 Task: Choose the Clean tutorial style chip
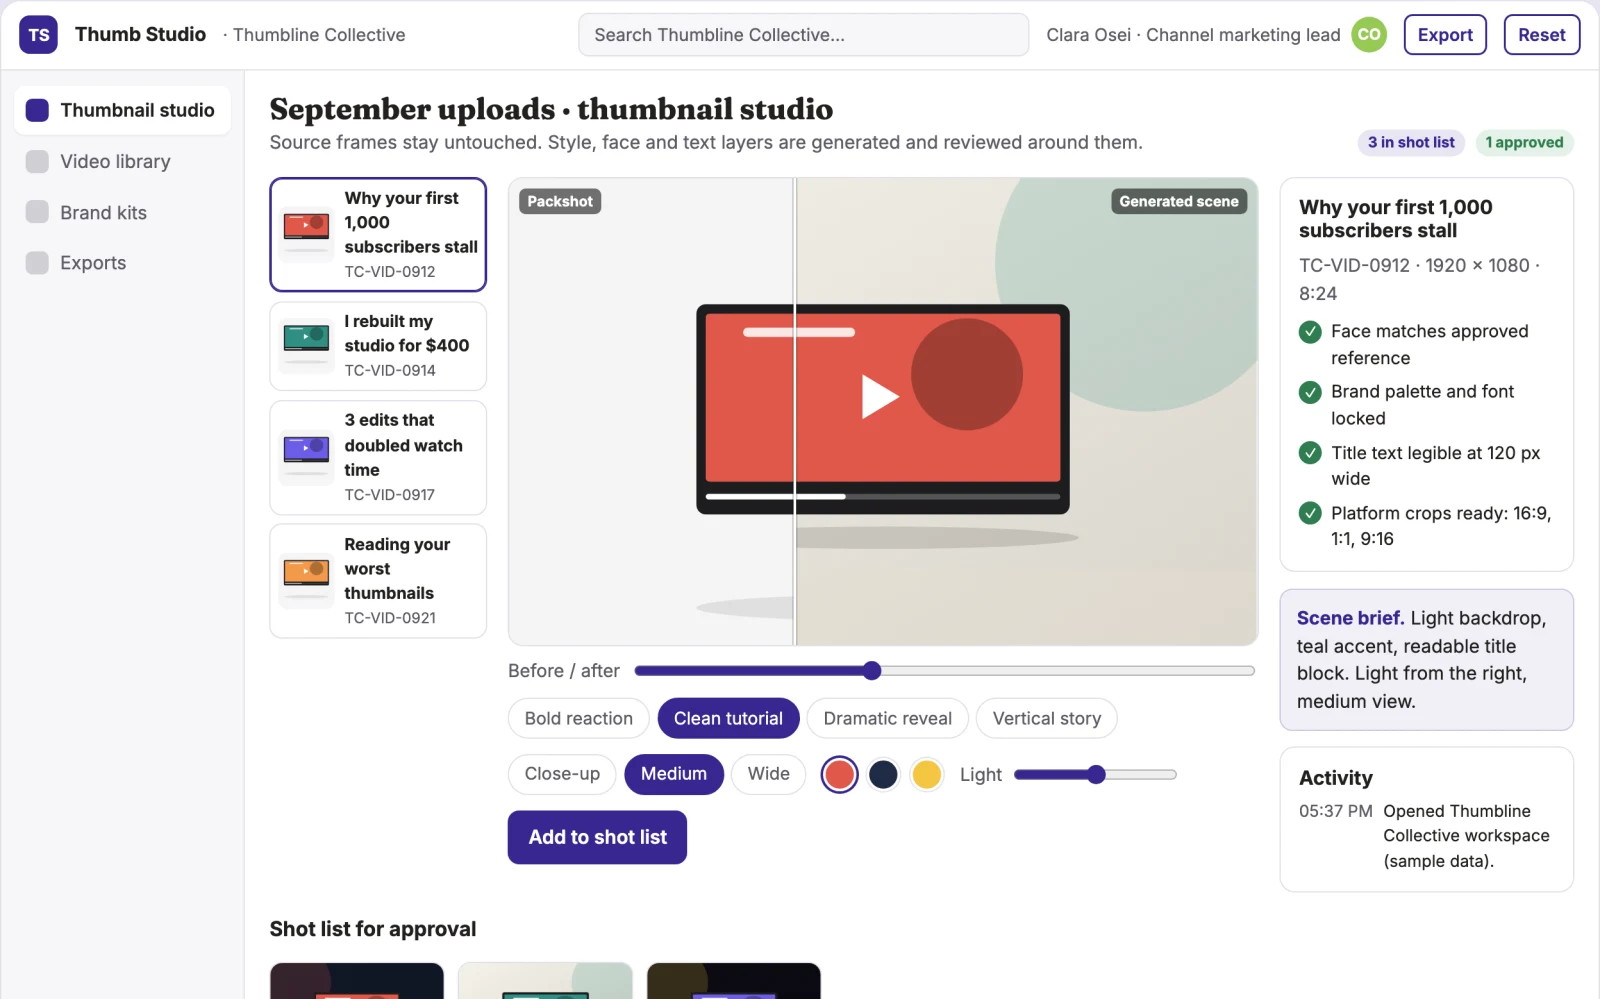click(x=728, y=718)
